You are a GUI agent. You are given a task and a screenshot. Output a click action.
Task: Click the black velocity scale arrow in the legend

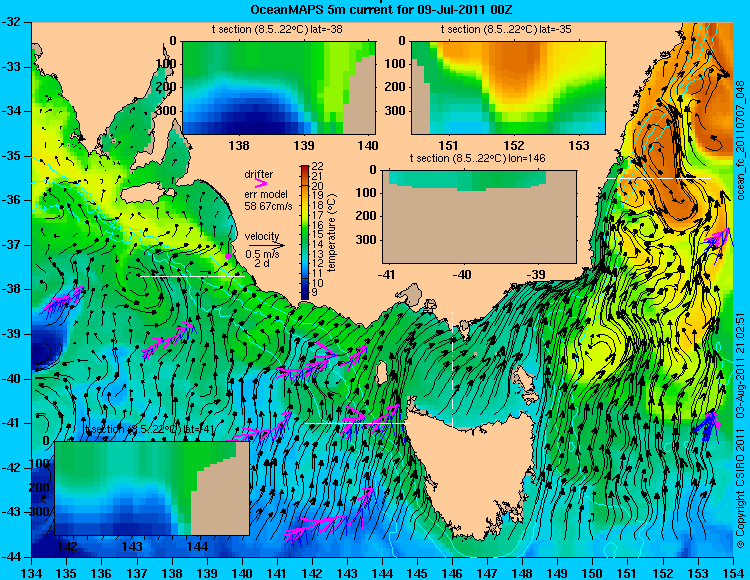pos(266,246)
